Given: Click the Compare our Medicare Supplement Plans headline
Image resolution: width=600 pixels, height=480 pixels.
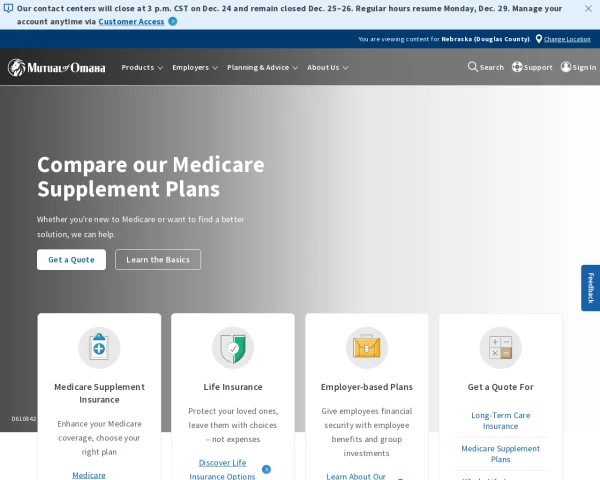Looking at the screenshot, I should [x=151, y=176].
